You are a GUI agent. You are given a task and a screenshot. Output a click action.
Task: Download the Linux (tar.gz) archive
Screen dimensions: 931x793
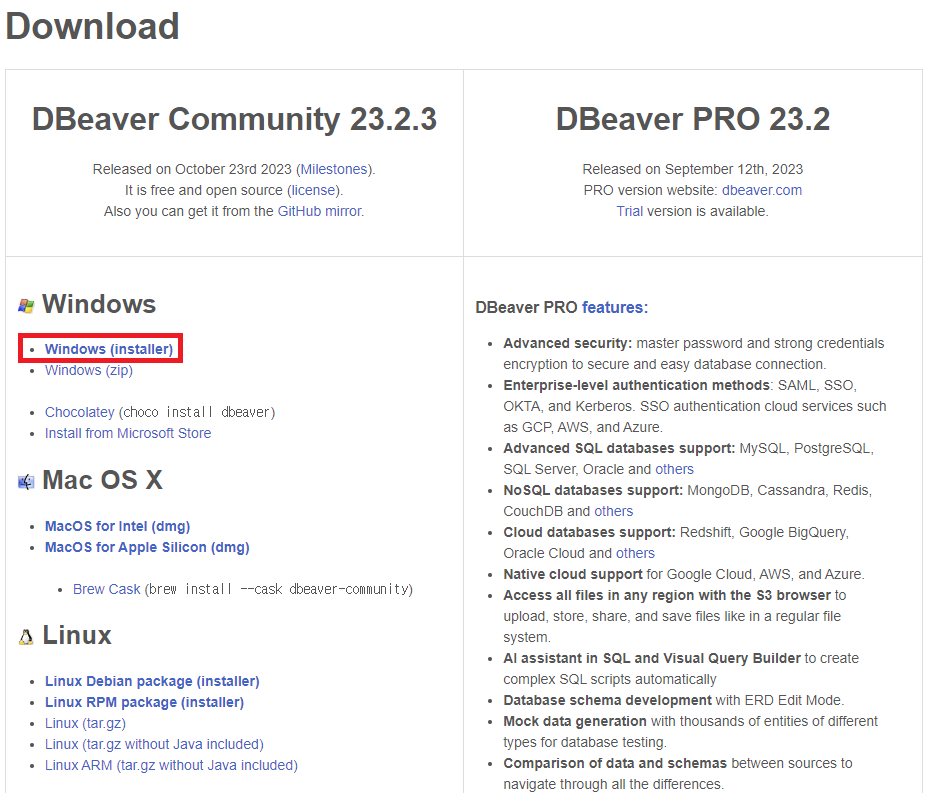pos(86,724)
